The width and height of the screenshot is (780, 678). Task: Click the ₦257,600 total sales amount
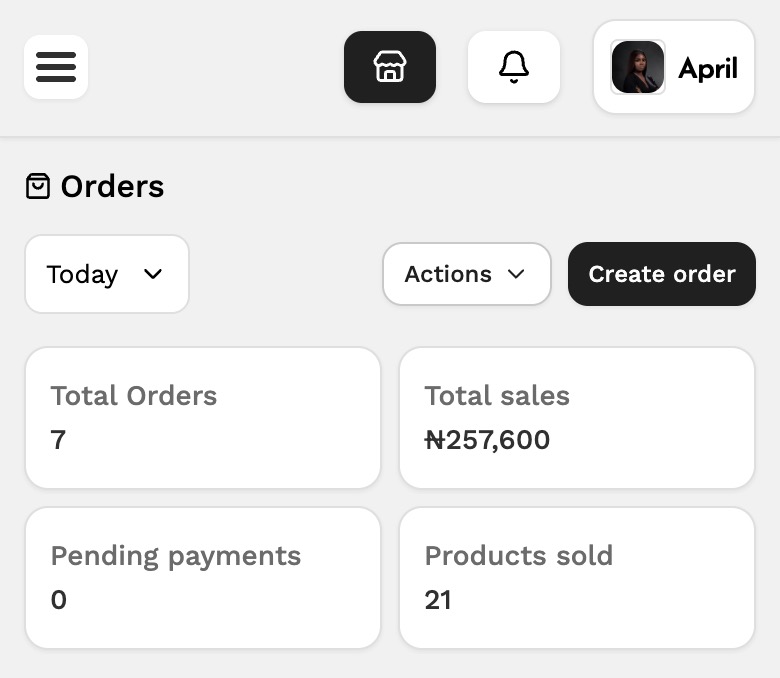point(487,440)
